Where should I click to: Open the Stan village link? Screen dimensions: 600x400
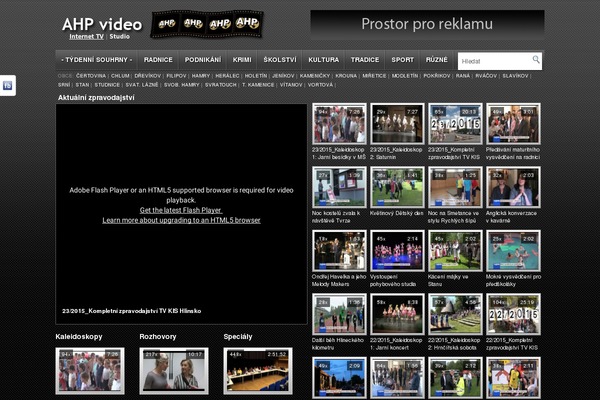point(82,85)
